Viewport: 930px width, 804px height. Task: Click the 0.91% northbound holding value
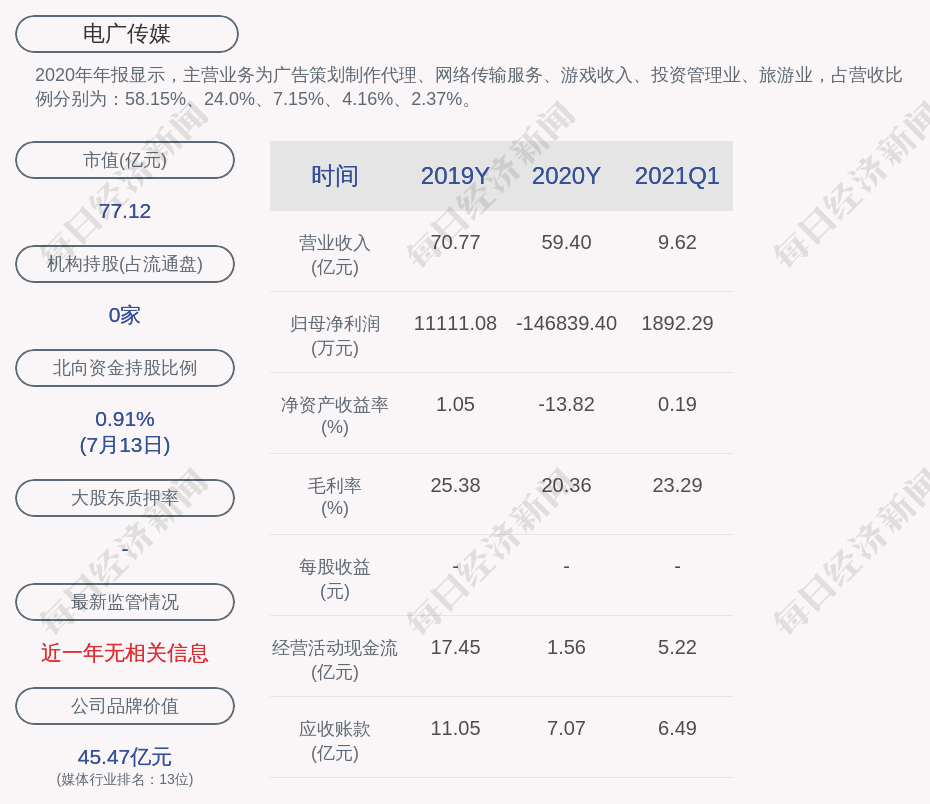point(125,419)
